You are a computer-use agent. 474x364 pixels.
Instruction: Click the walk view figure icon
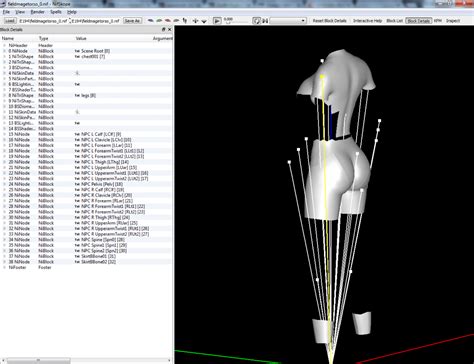[x=185, y=21]
